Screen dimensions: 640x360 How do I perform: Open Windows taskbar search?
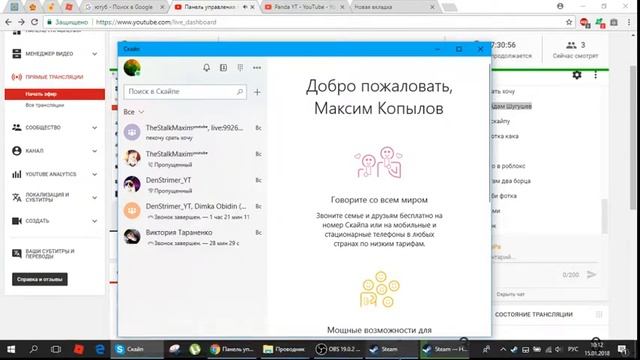pyautogui.click(x=33, y=349)
